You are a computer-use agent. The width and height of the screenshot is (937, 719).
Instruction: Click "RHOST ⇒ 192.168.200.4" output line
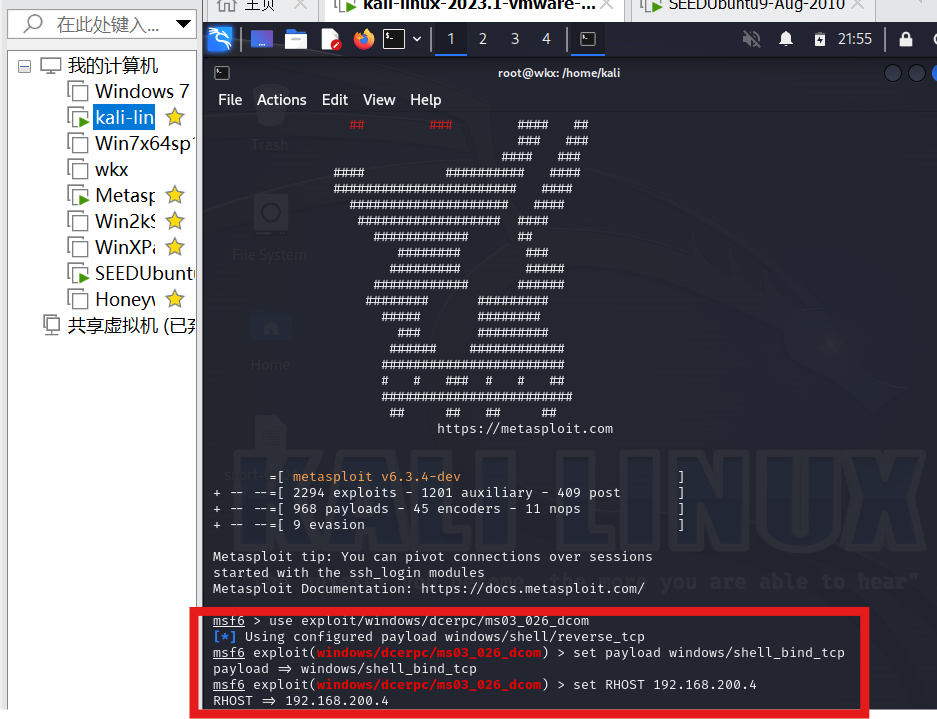tap(301, 700)
